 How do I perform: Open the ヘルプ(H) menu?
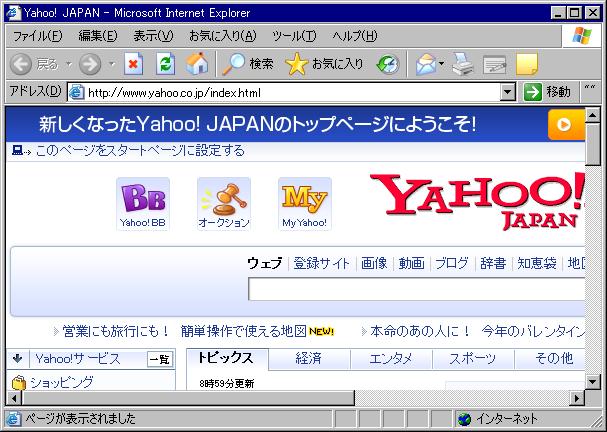[355, 36]
